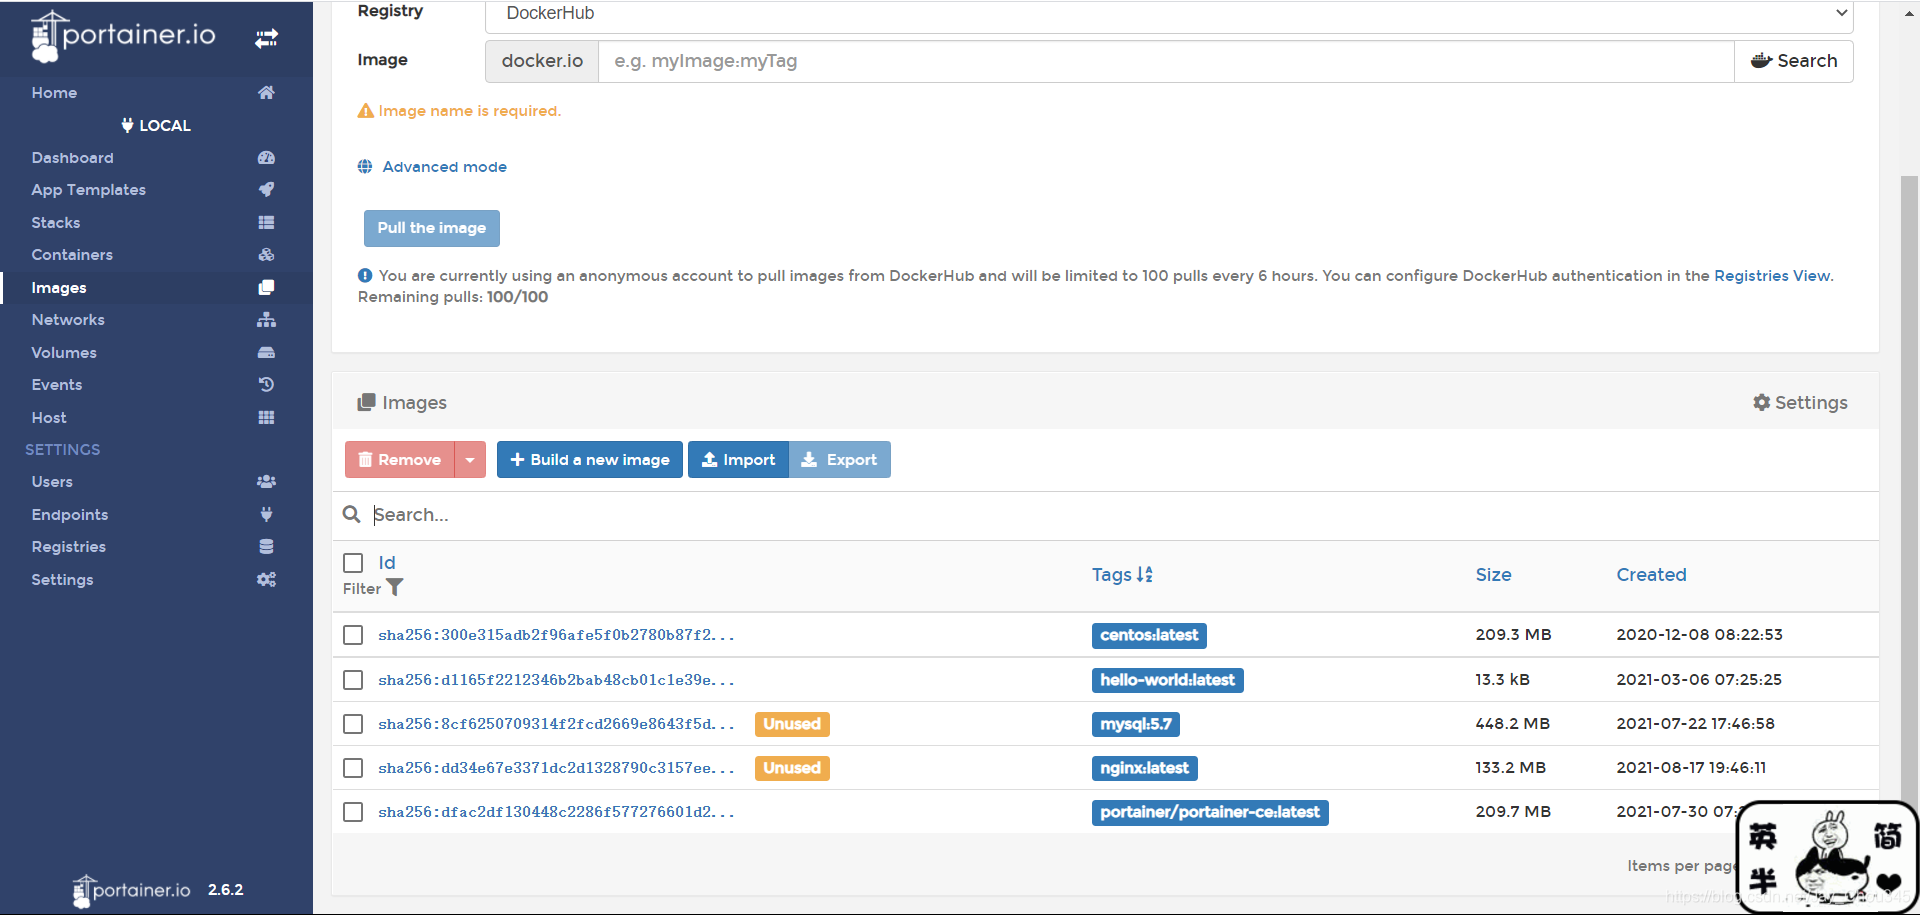This screenshot has height=915, width=1920.
Task: Click the gear icon in the Images table header
Action: tap(1762, 402)
